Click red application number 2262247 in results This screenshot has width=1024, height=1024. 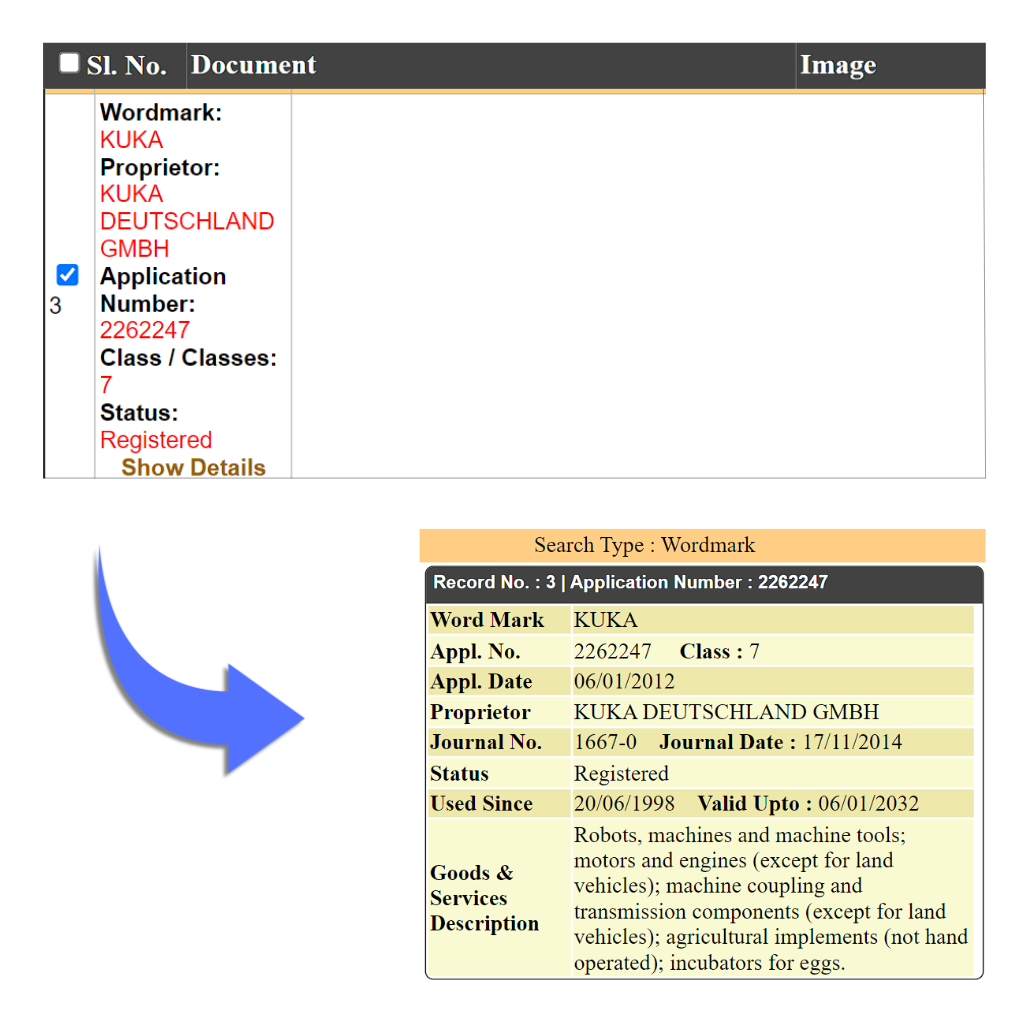[144, 330]
